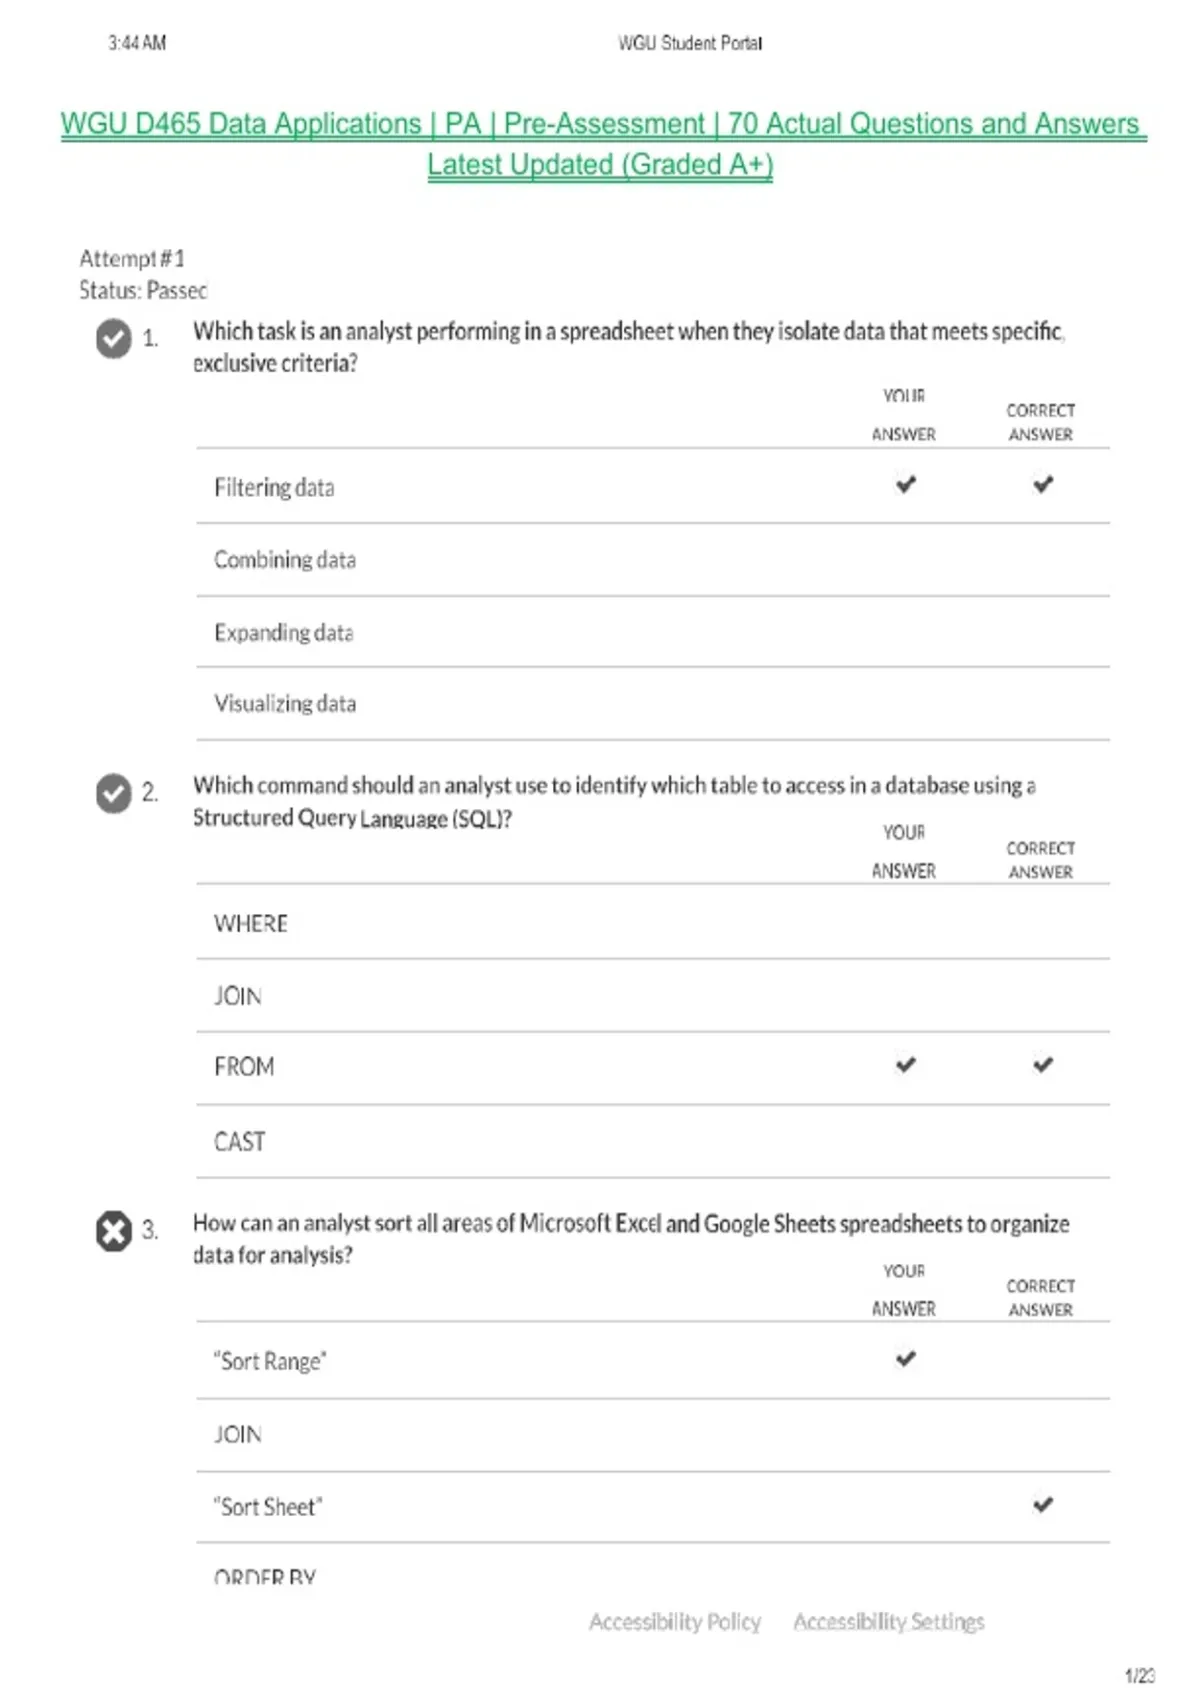Click Correct Answer checkmark in FROM row
The width and height of the screenshot is (1200, 1700).
1043,1065
